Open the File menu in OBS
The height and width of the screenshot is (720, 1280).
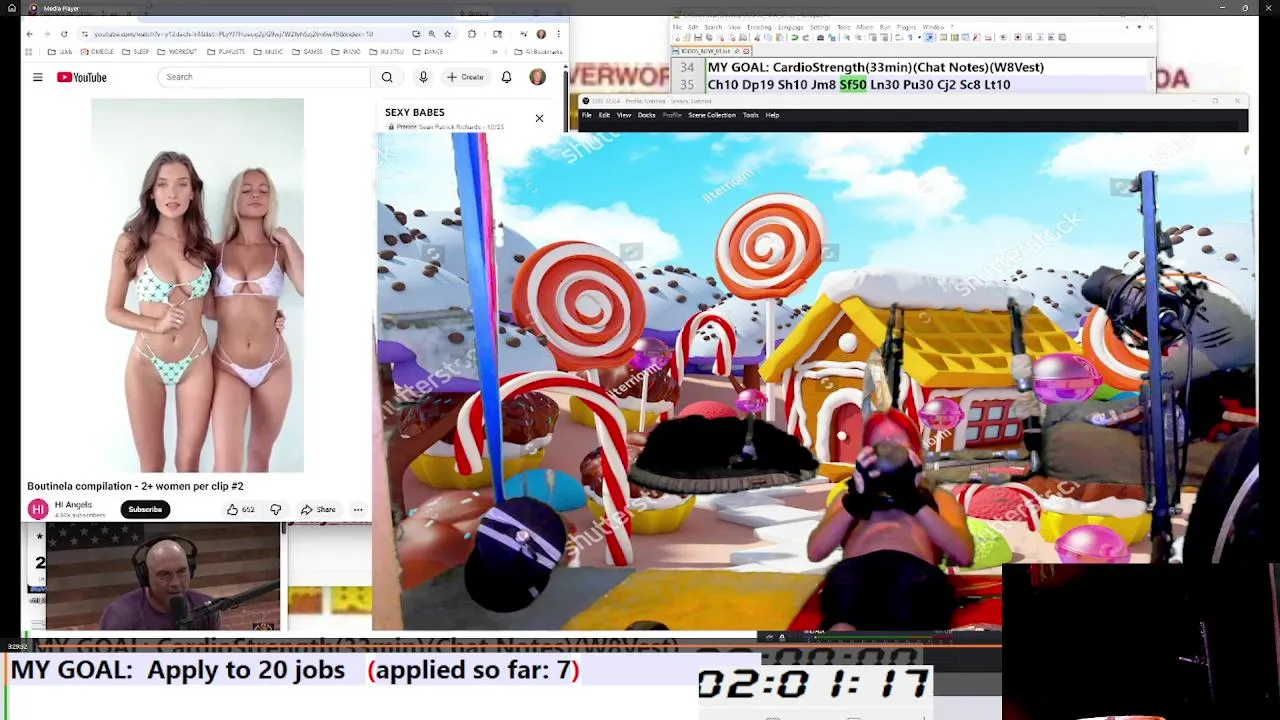point(587,115)
